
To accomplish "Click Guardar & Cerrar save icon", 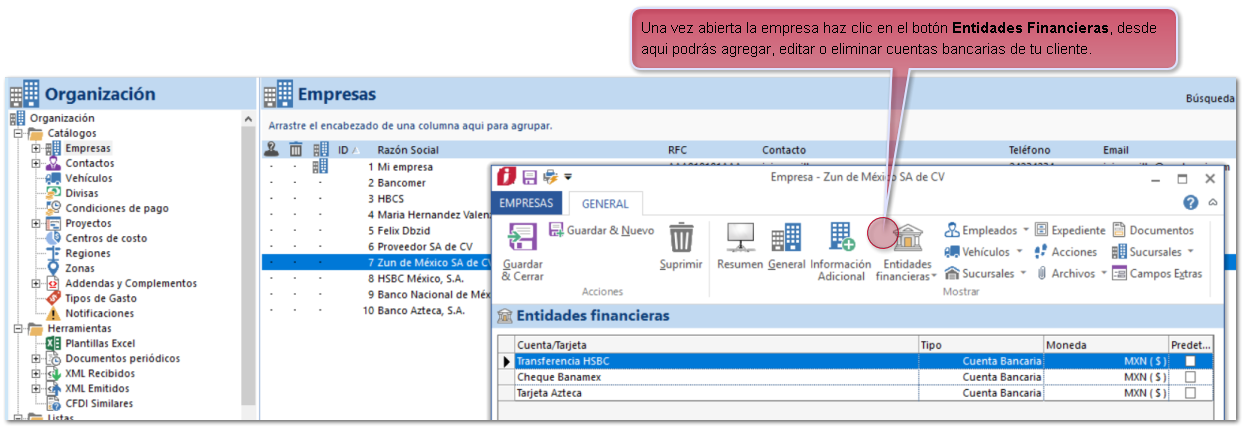I will point(523,238).
